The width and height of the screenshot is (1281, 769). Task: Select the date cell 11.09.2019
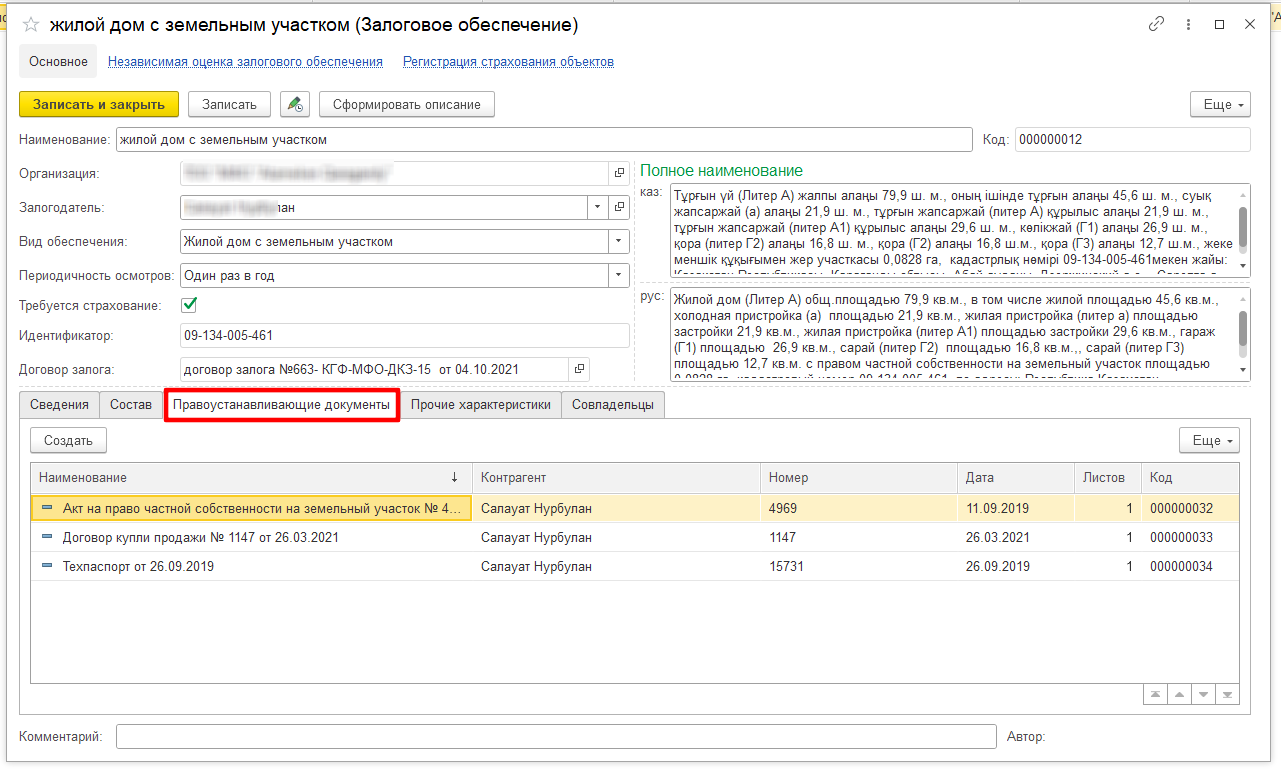coord(1015,508)
